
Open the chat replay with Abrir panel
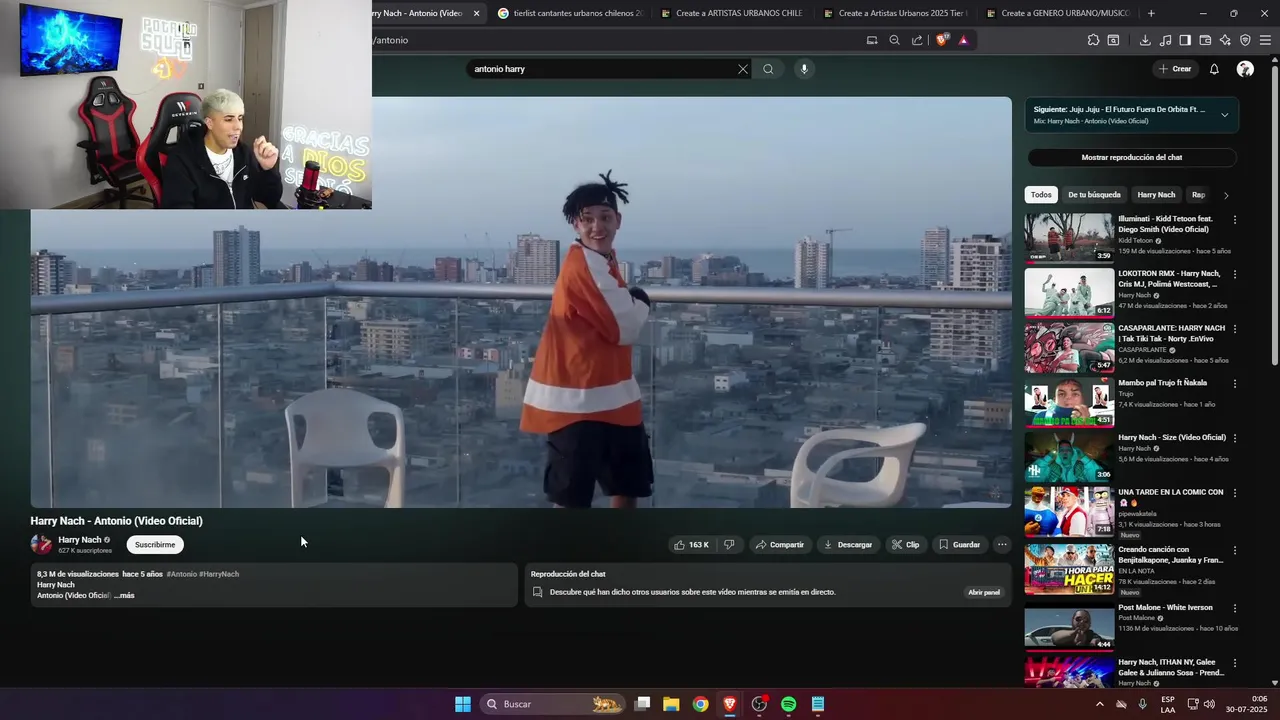pos(984,592)
